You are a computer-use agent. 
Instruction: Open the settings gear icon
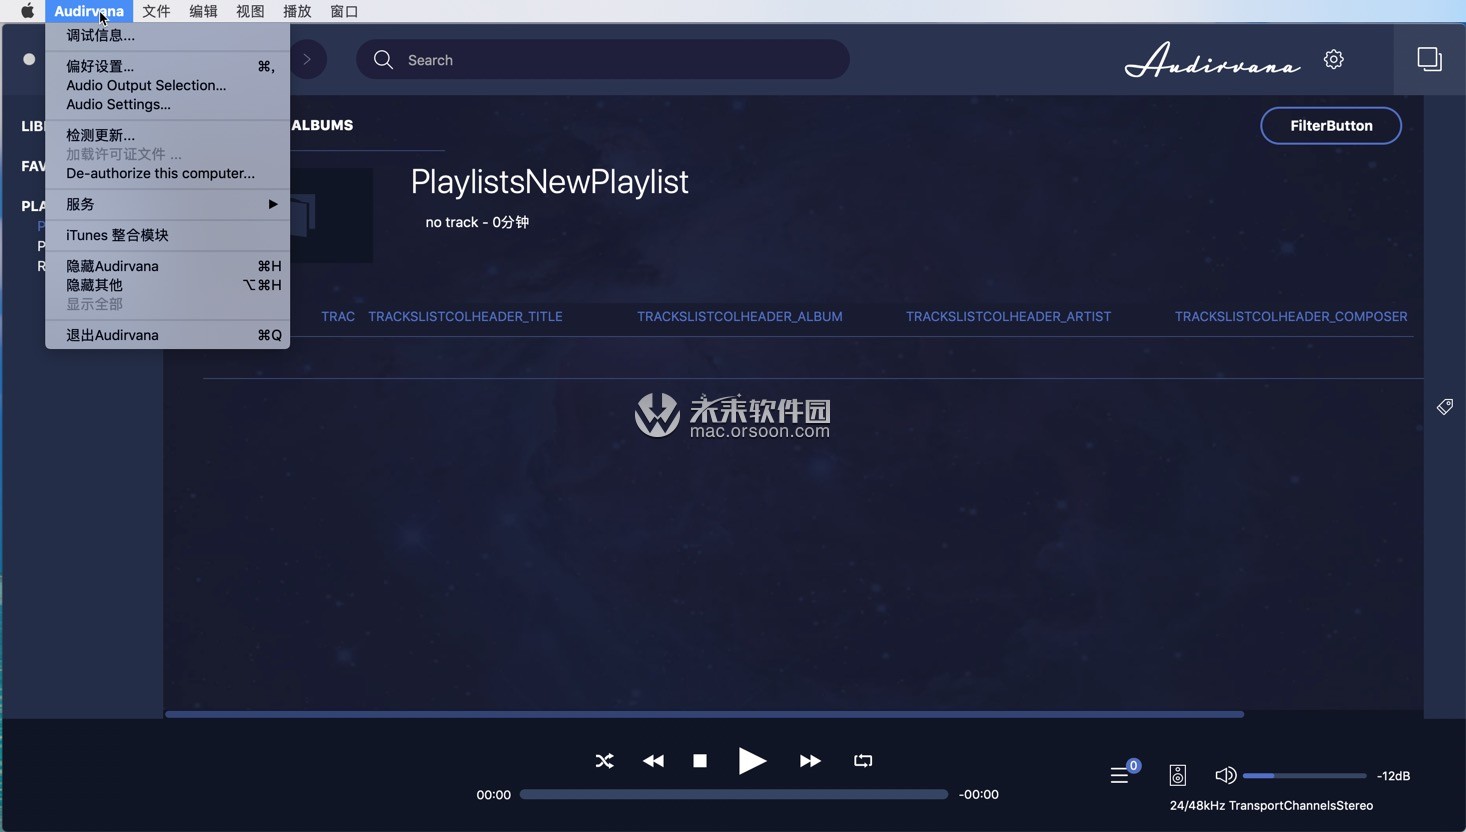click(1333, 59)
